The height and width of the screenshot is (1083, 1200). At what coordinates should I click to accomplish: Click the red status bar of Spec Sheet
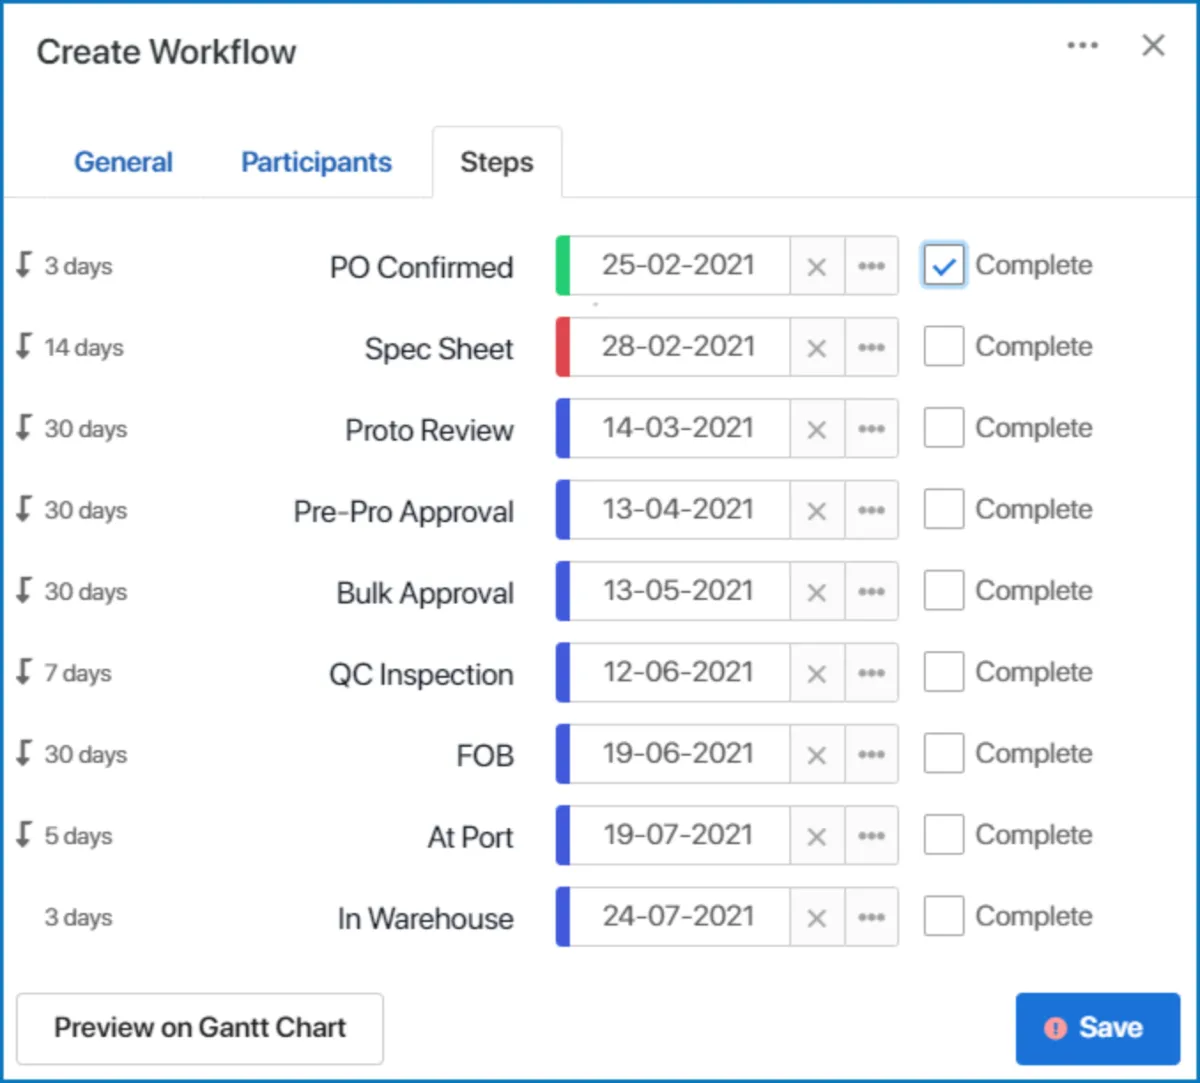[563, 347]
